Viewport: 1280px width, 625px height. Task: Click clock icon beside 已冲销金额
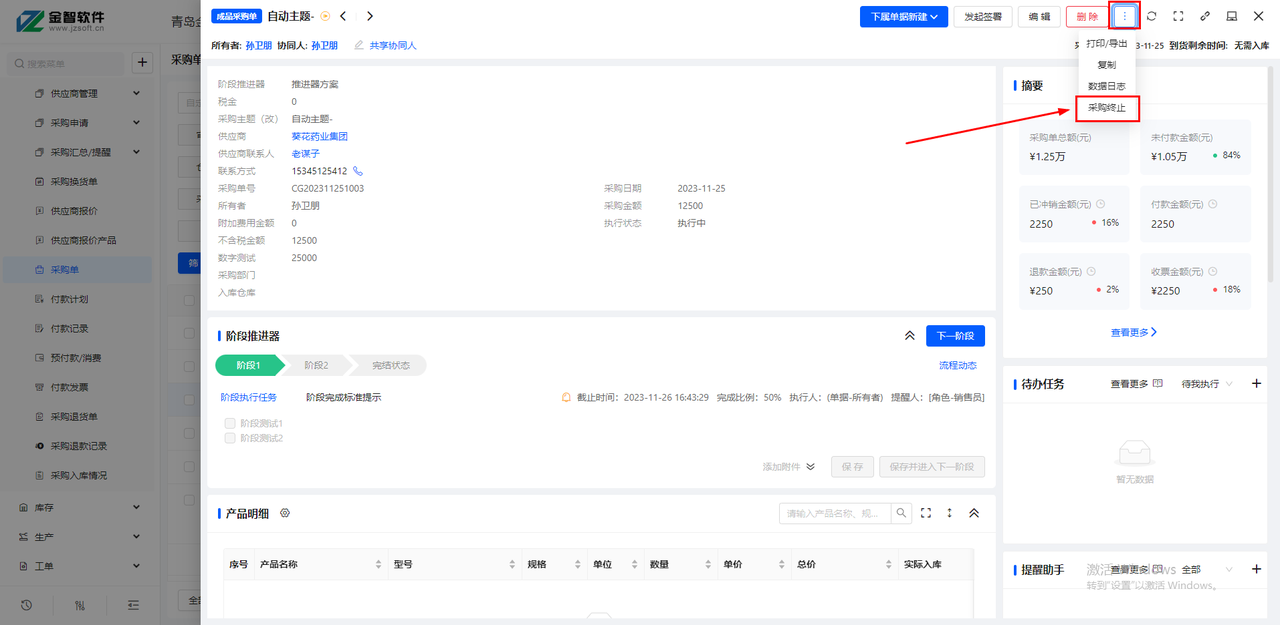1100,203
